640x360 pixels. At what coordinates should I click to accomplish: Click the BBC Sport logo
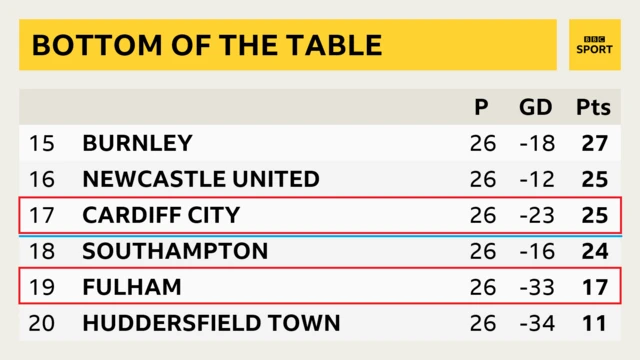tap(595, 45)
